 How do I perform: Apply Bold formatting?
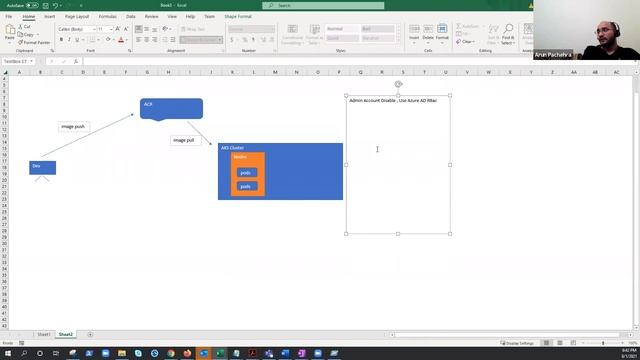[x=61, y=40]
